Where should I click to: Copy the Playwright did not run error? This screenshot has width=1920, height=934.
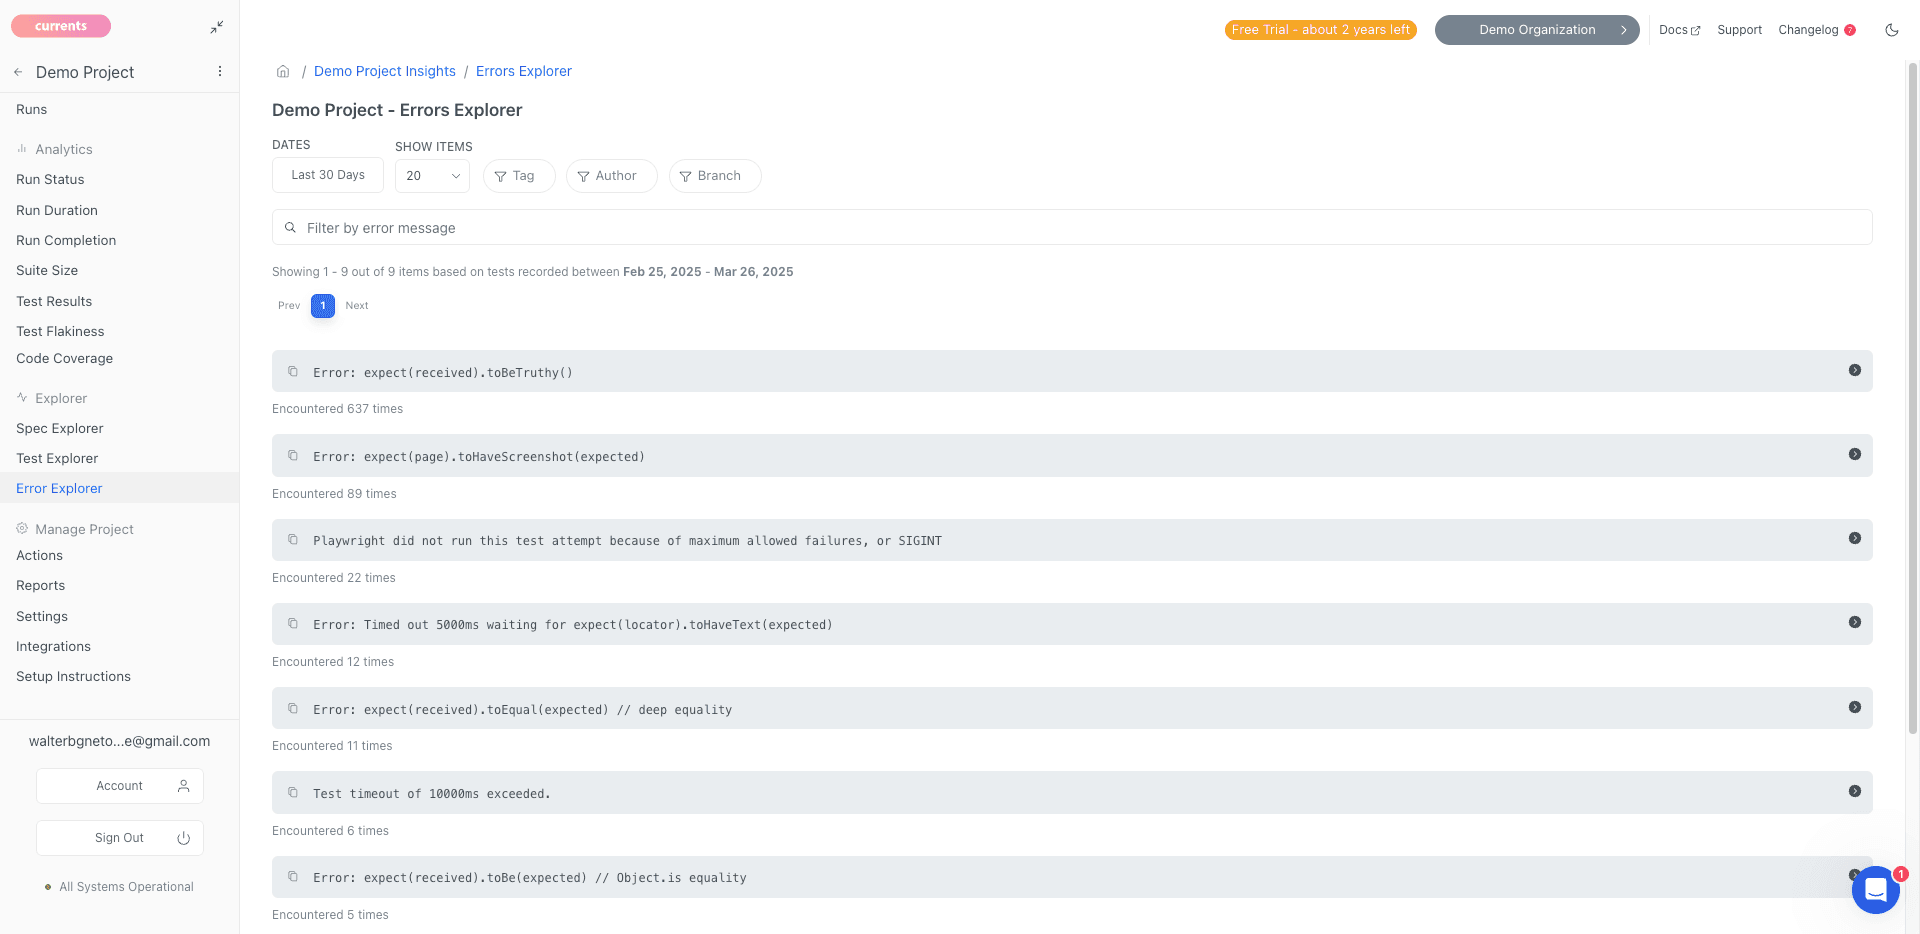[x=293, y=539]
